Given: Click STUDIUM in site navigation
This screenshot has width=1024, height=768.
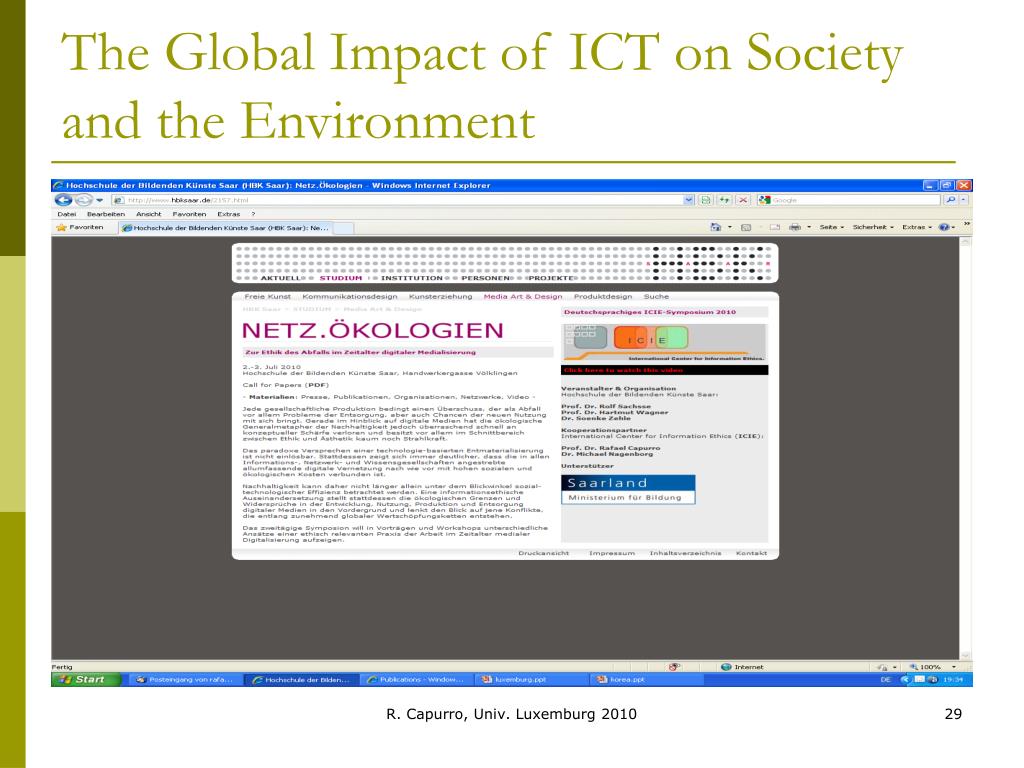Looking at the screenshot, I should pos(340,278).
